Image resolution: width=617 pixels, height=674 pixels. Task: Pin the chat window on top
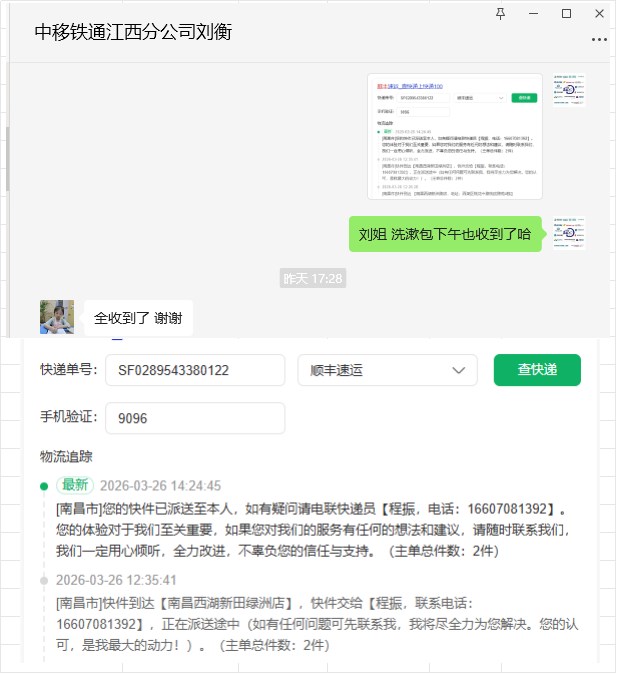tap(501, 13)
